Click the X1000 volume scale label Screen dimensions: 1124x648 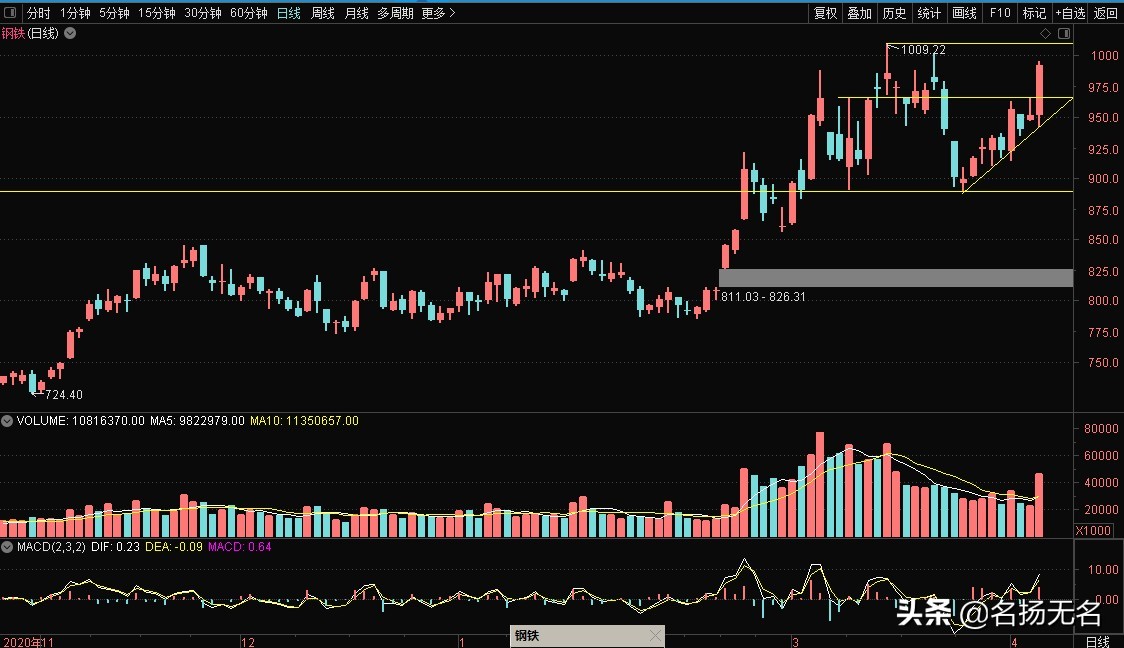click(x=1094, y=530)
